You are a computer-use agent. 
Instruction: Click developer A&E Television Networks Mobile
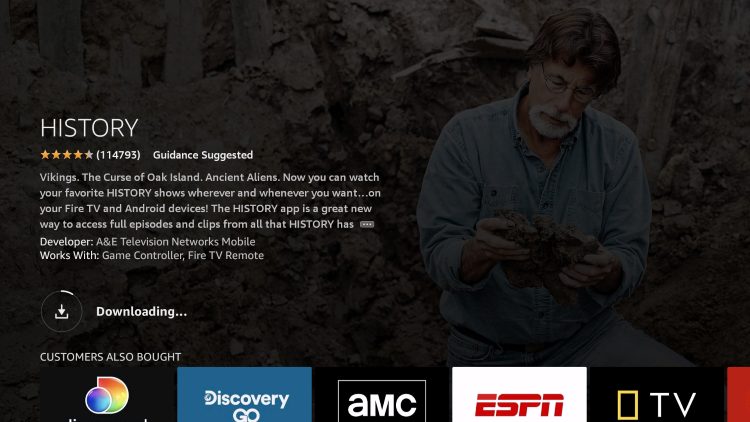point(176,242)
